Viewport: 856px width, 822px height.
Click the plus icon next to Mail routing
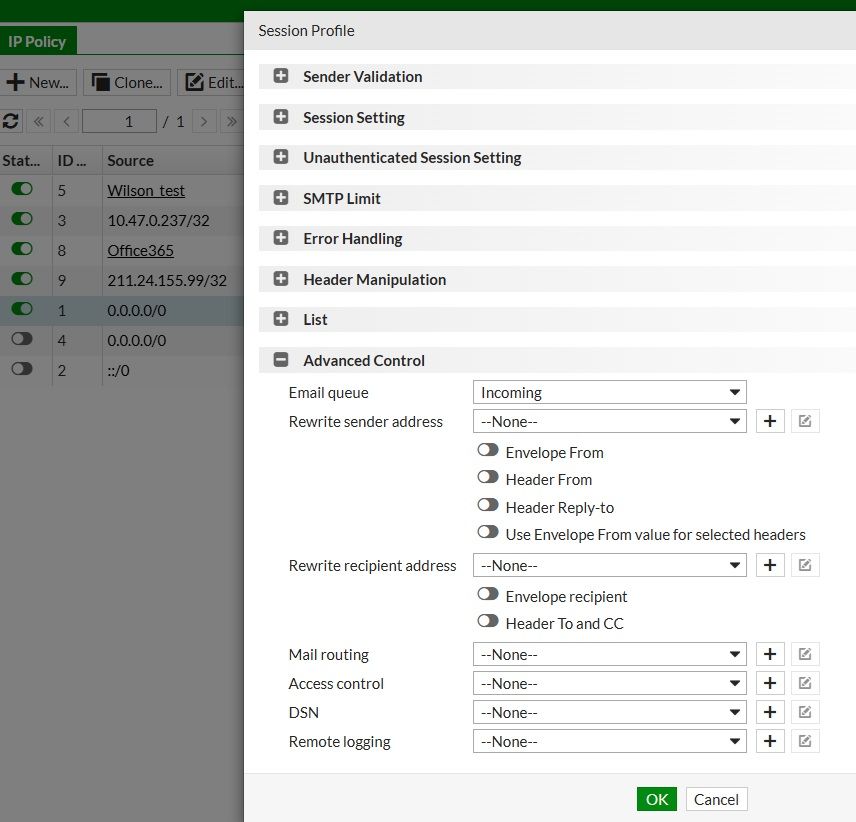769,655
